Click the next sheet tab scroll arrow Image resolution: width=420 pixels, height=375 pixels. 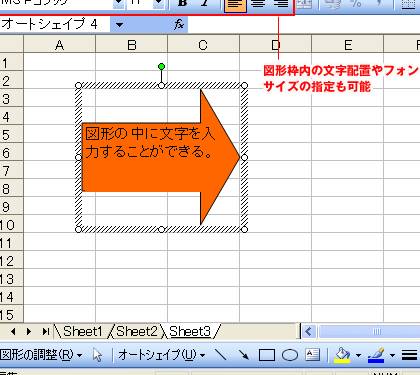pos(29,331)
